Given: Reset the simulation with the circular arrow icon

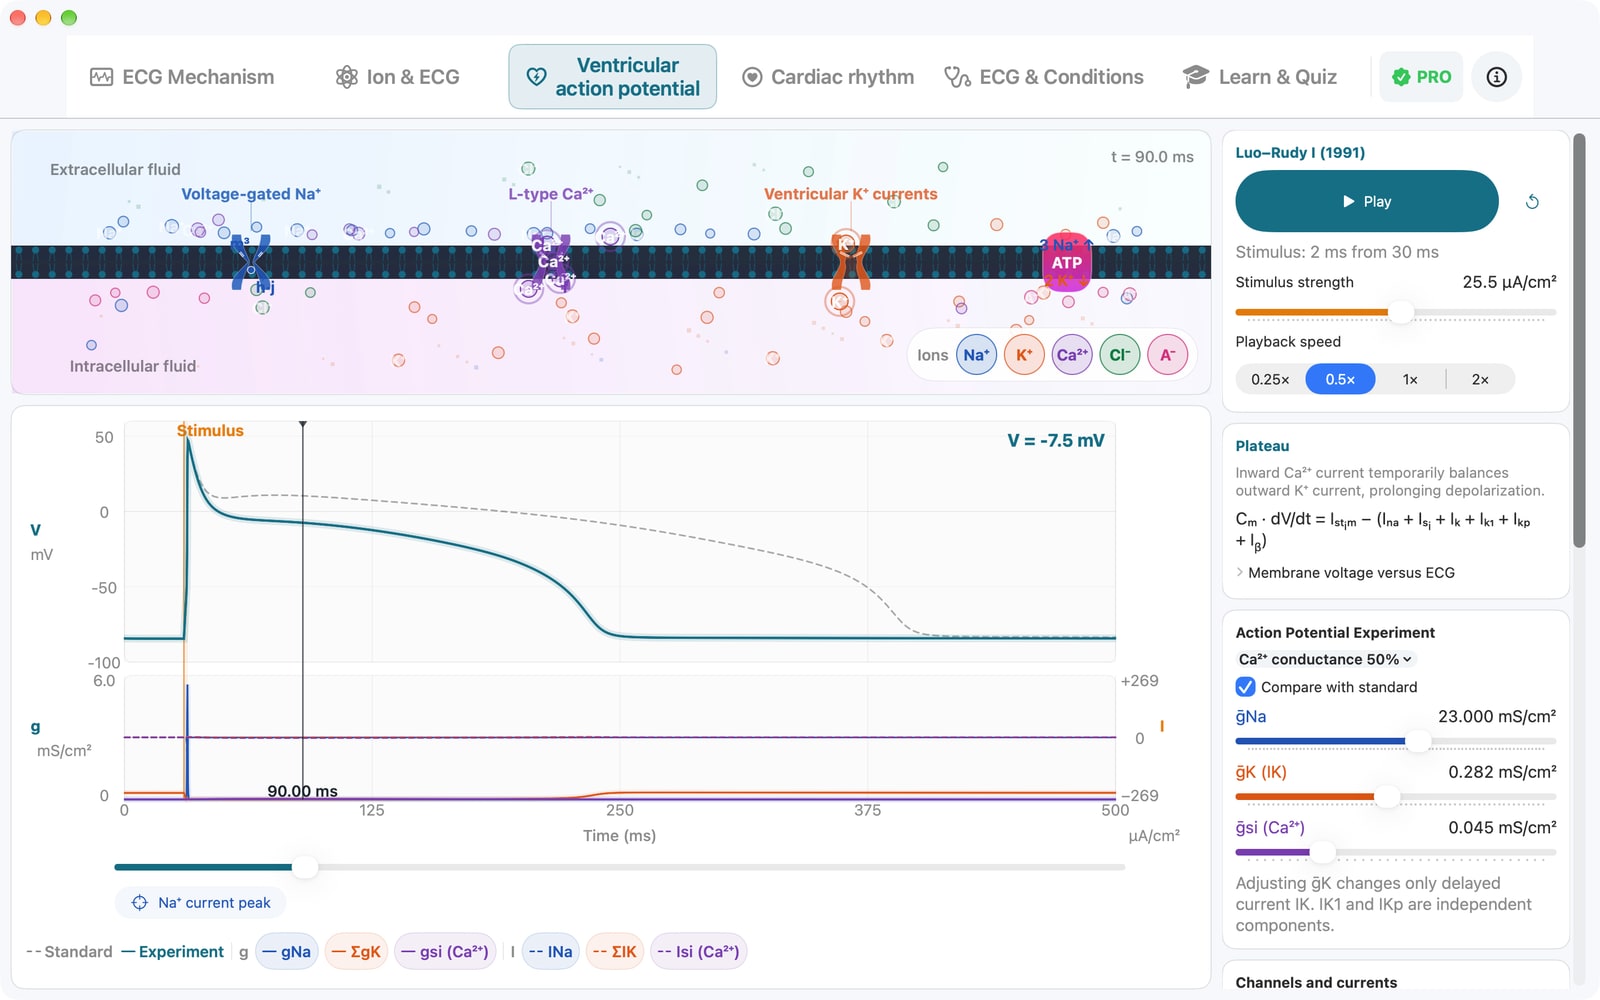Looking at the screenshot, I should (1532, 202).
